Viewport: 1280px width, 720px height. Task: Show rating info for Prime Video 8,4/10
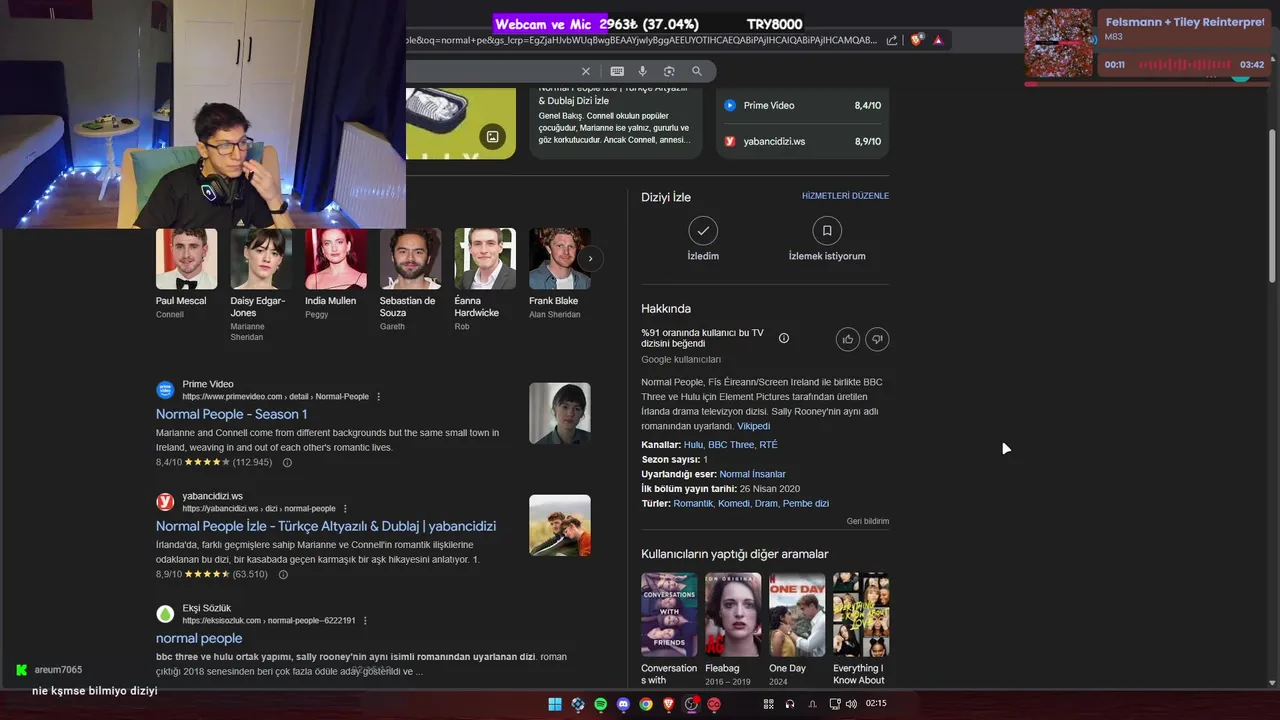(287, 463)
